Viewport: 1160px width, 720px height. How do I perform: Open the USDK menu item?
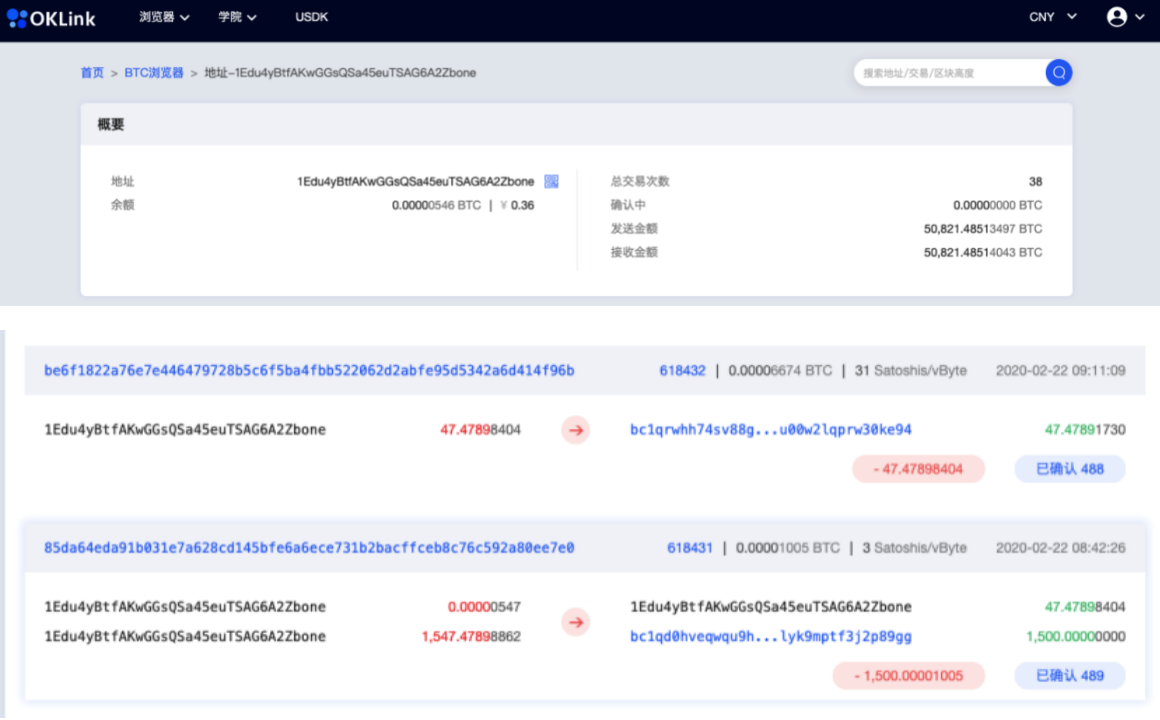312,17
